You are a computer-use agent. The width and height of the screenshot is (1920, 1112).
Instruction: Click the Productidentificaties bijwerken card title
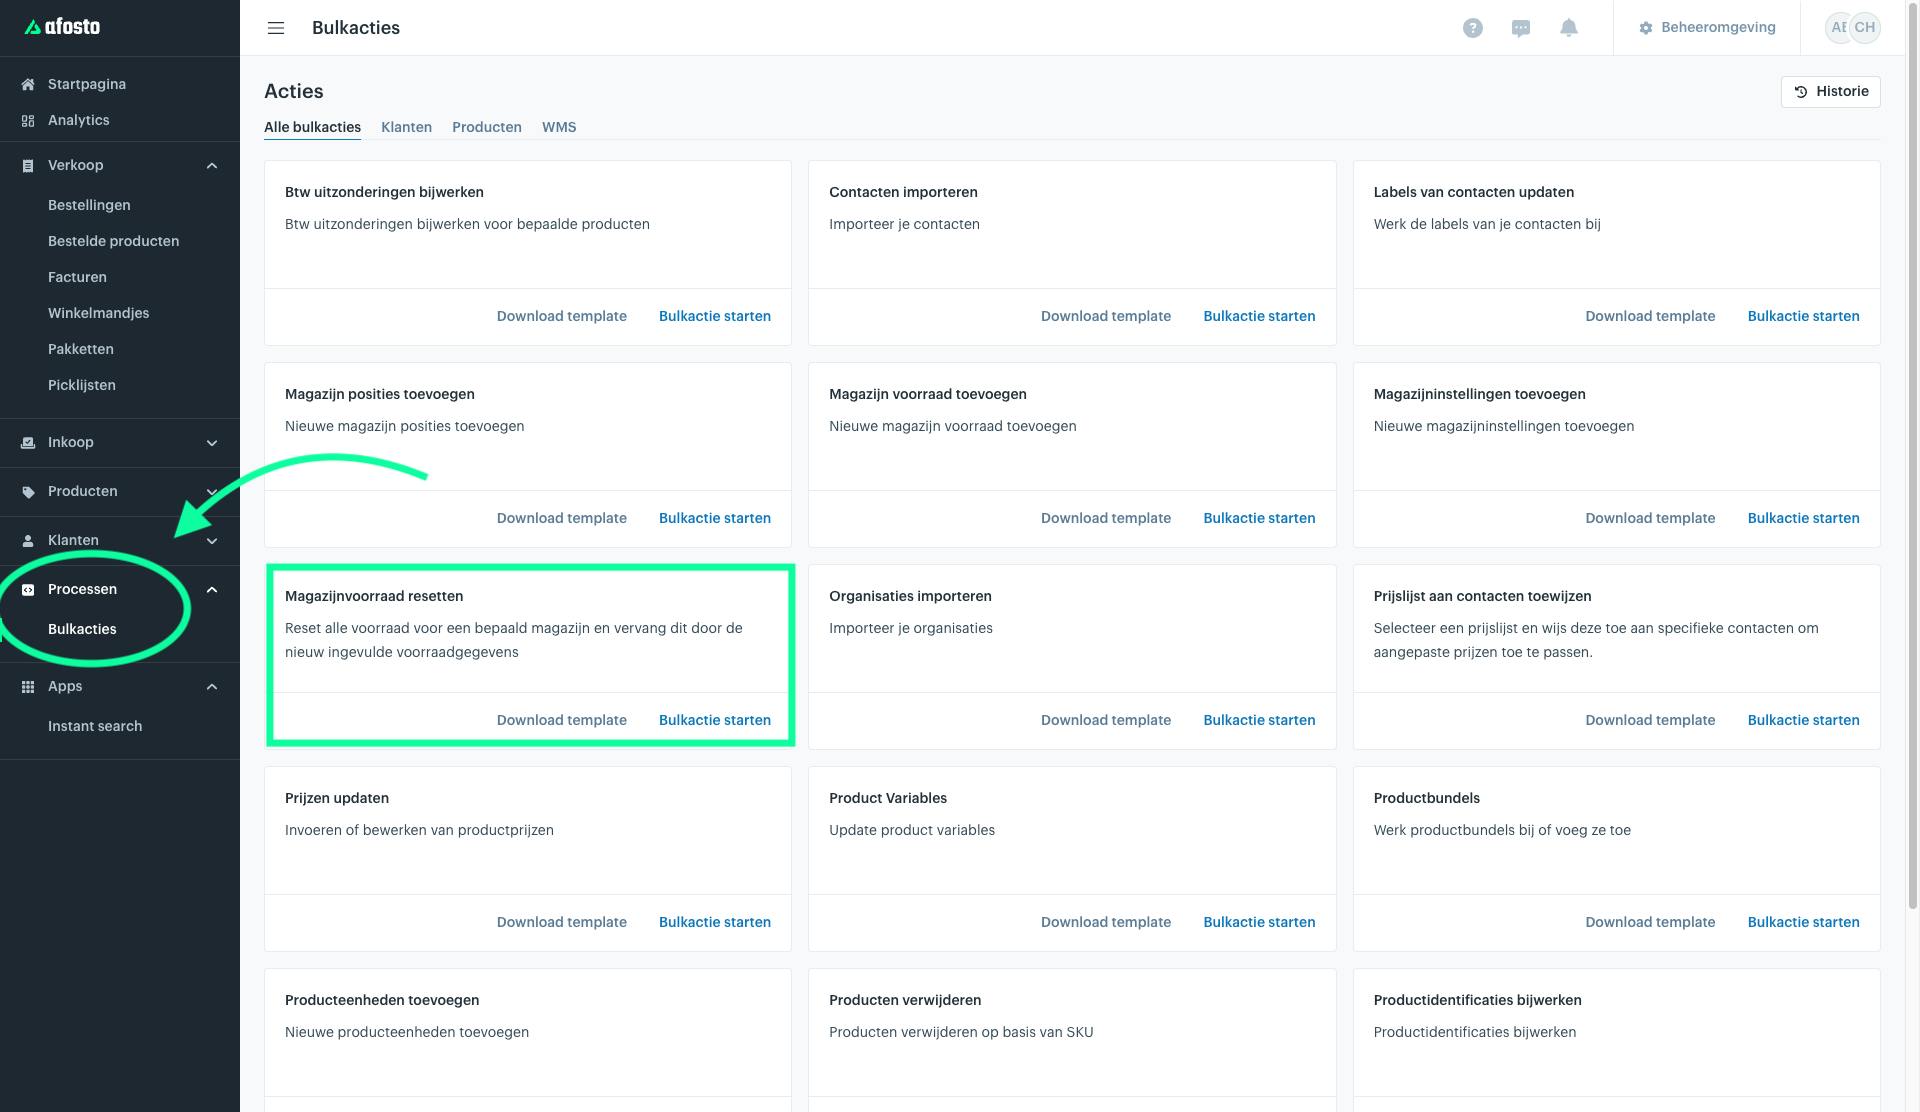[1478, 1000]
